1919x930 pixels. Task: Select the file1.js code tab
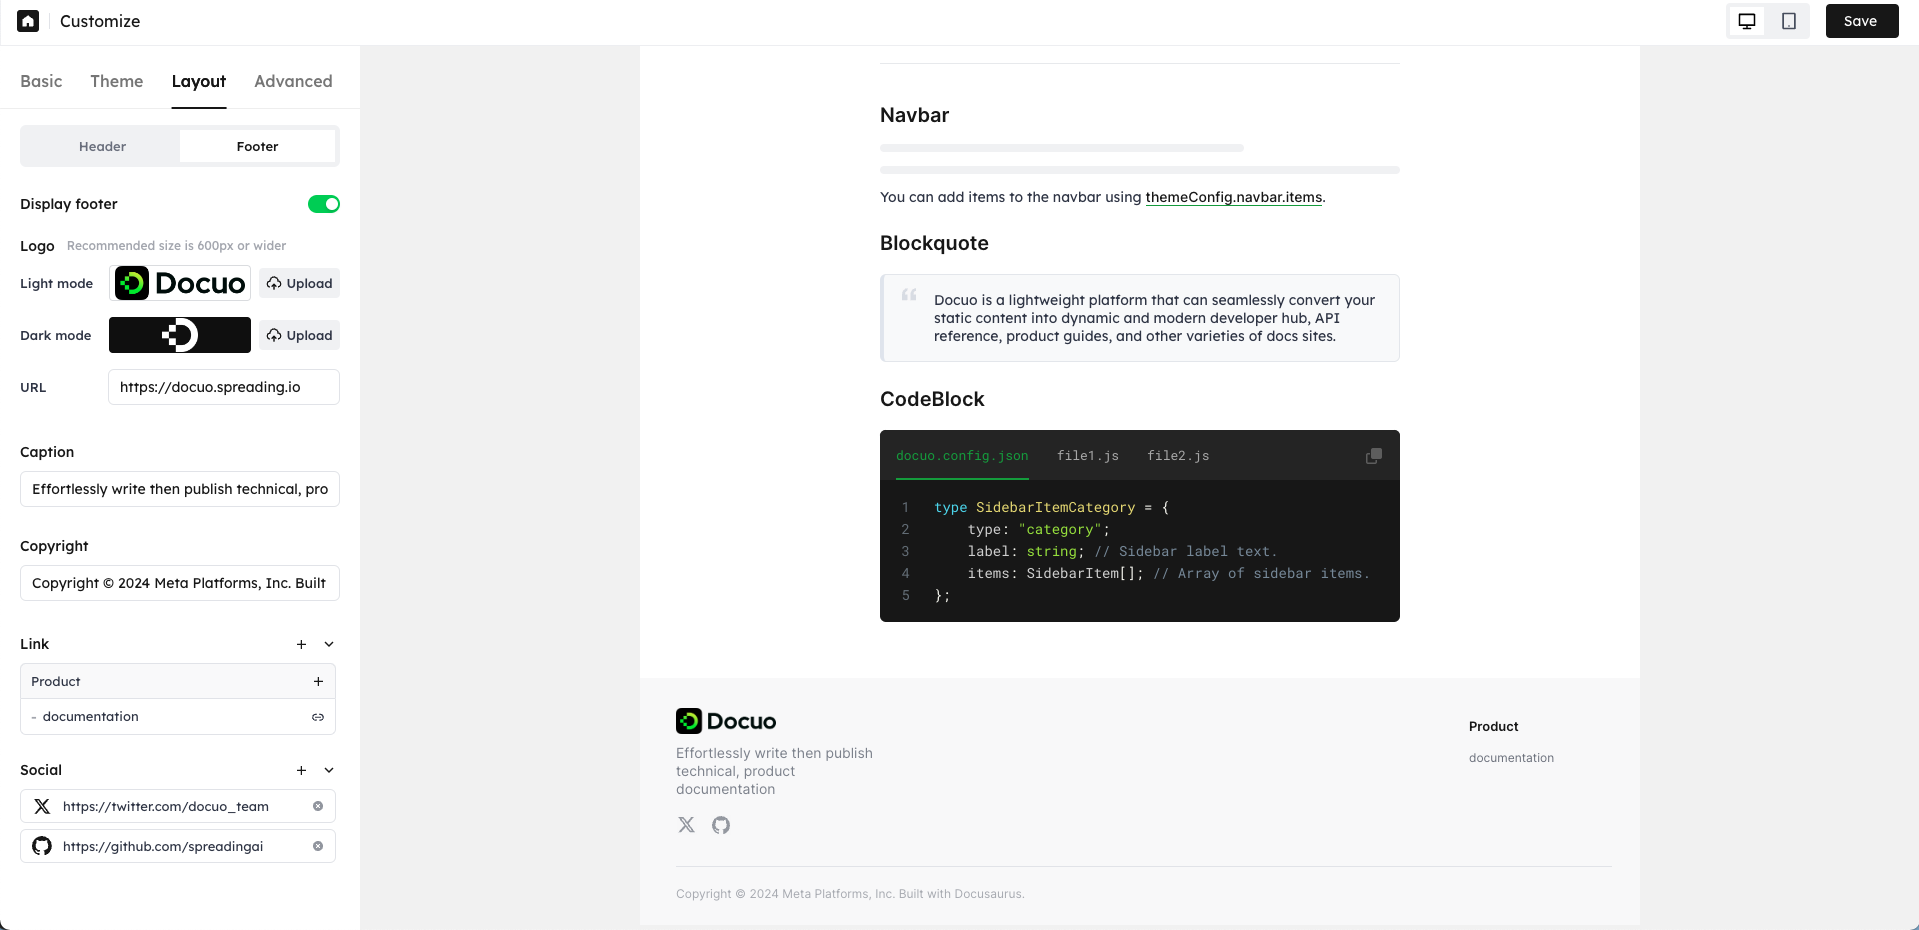(1088, 456)
